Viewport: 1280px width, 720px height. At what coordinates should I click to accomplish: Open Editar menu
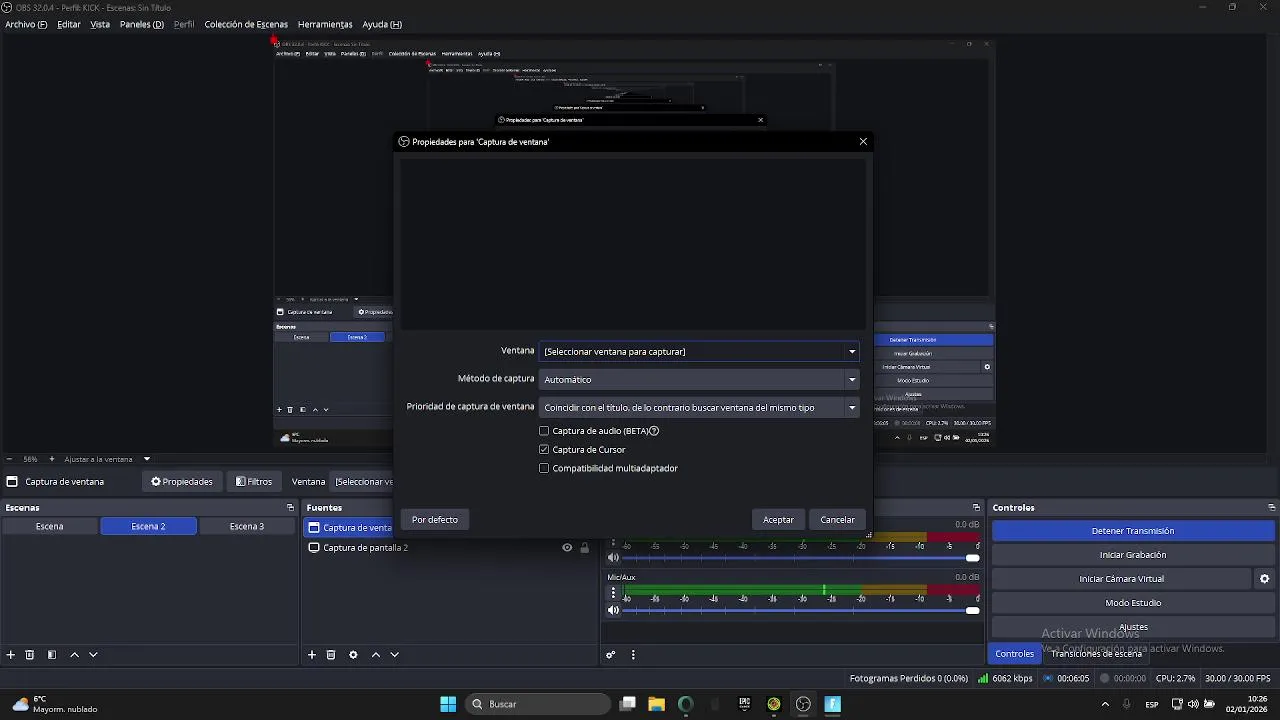coord(69,24)
